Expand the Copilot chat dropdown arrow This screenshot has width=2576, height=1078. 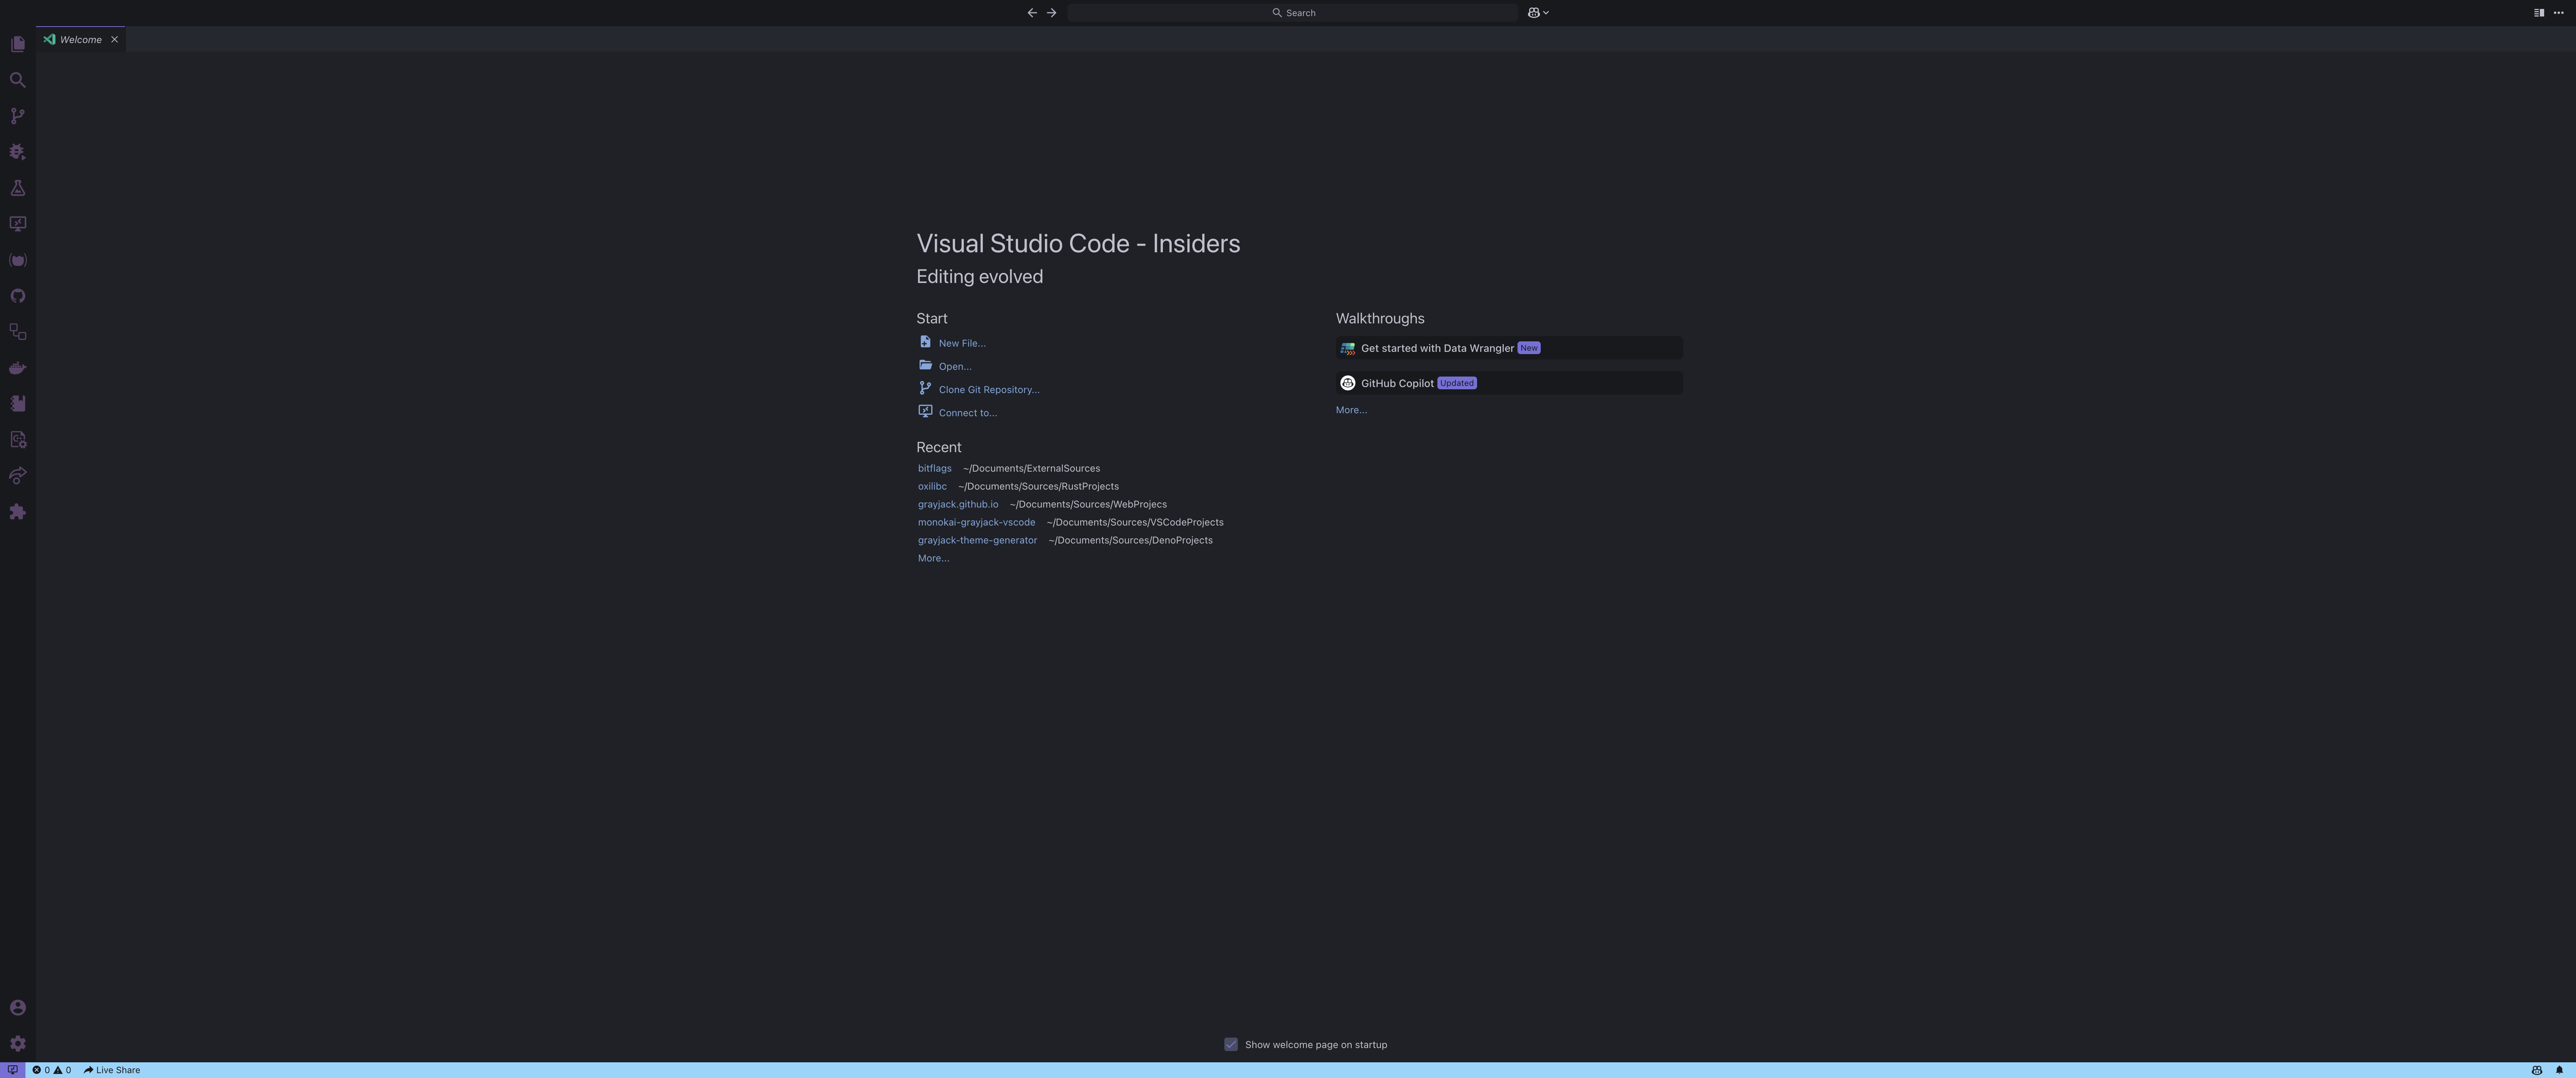[1546, 13]
